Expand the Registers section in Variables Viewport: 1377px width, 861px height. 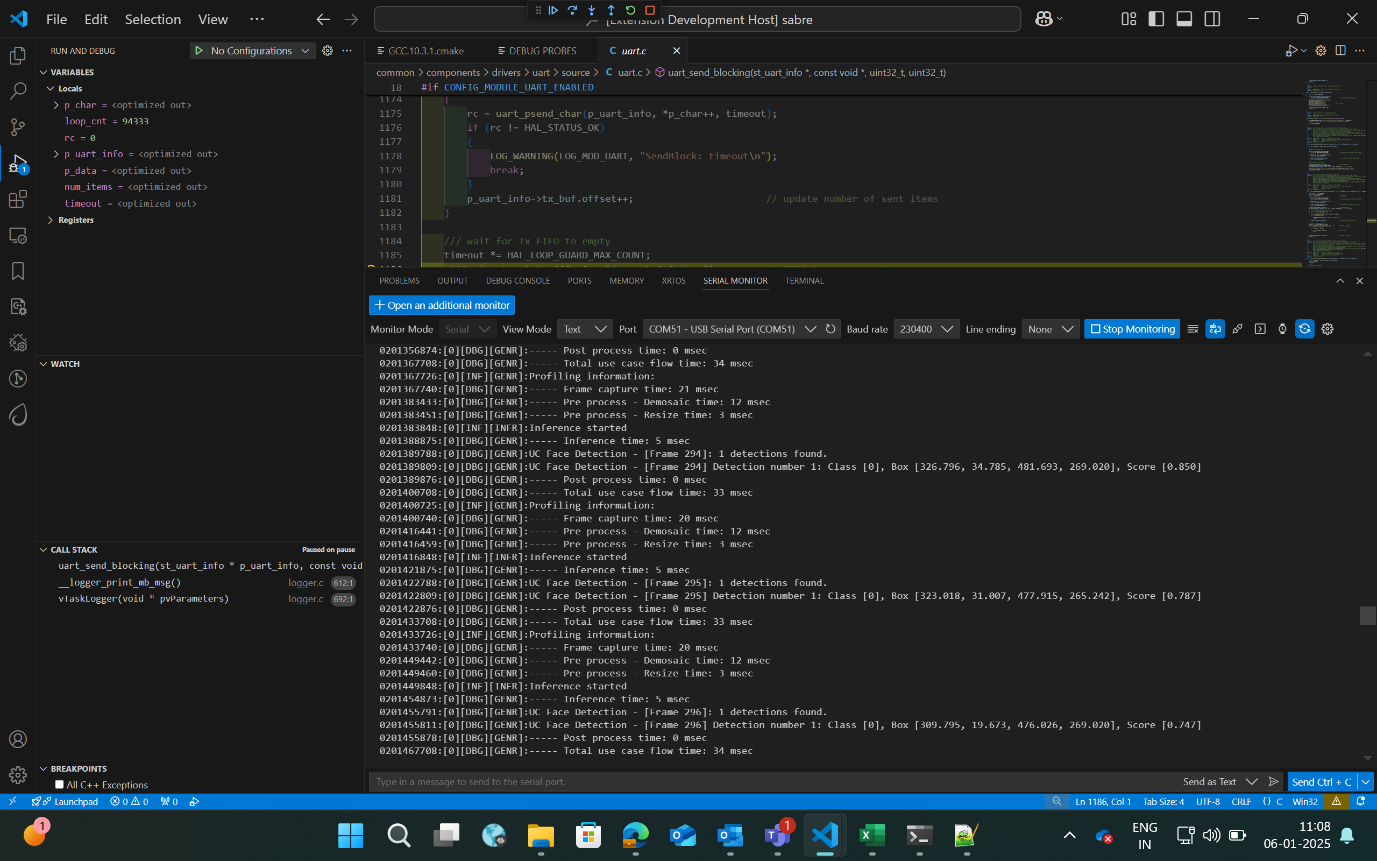pos(76,219)
